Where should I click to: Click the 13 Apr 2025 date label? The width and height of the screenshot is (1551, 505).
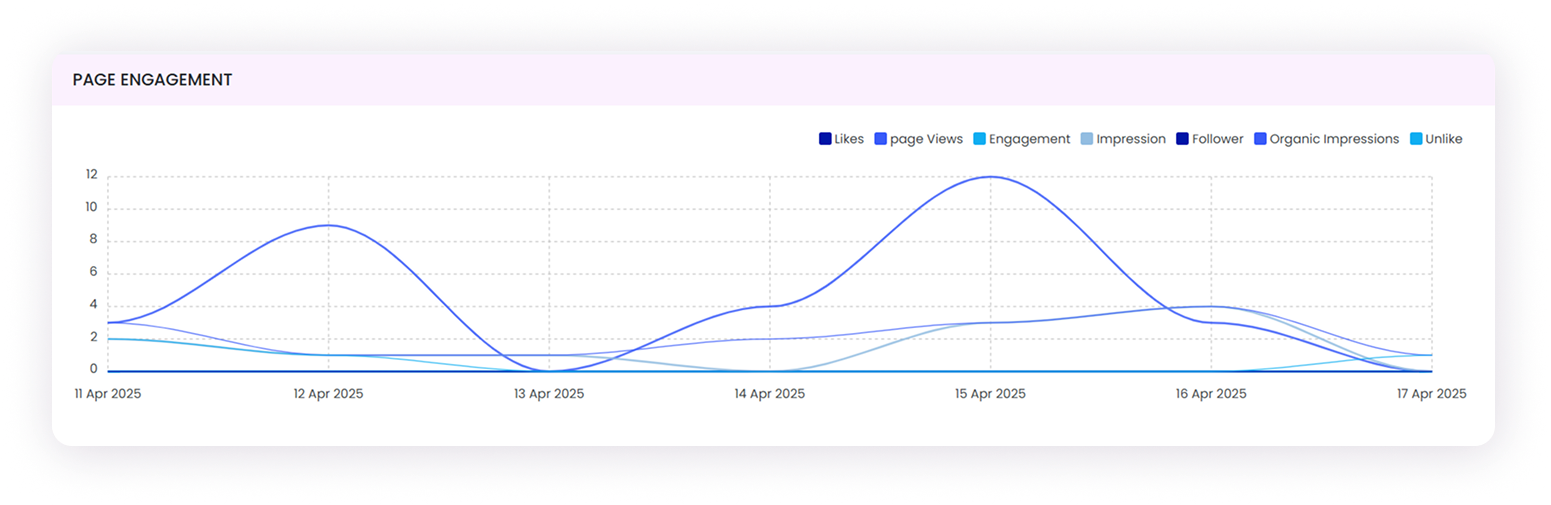549,394
